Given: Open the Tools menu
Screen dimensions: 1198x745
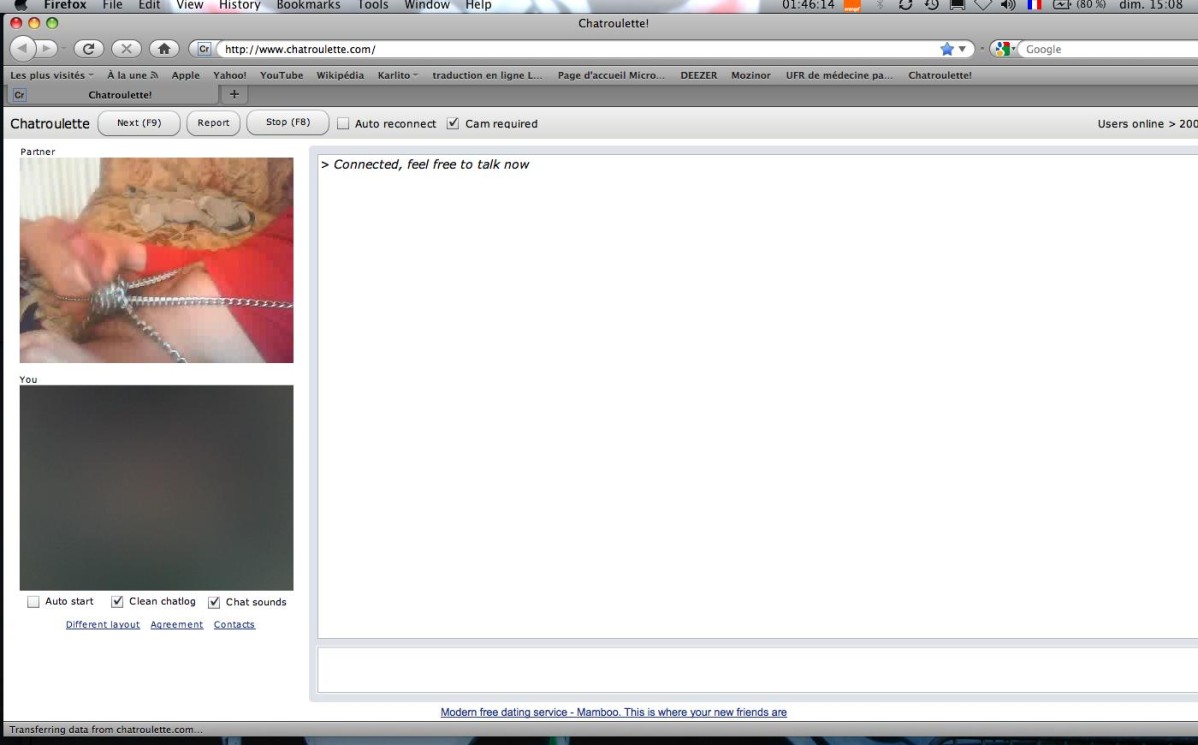Looking at the screenshot, I should [x=373, y=5].
